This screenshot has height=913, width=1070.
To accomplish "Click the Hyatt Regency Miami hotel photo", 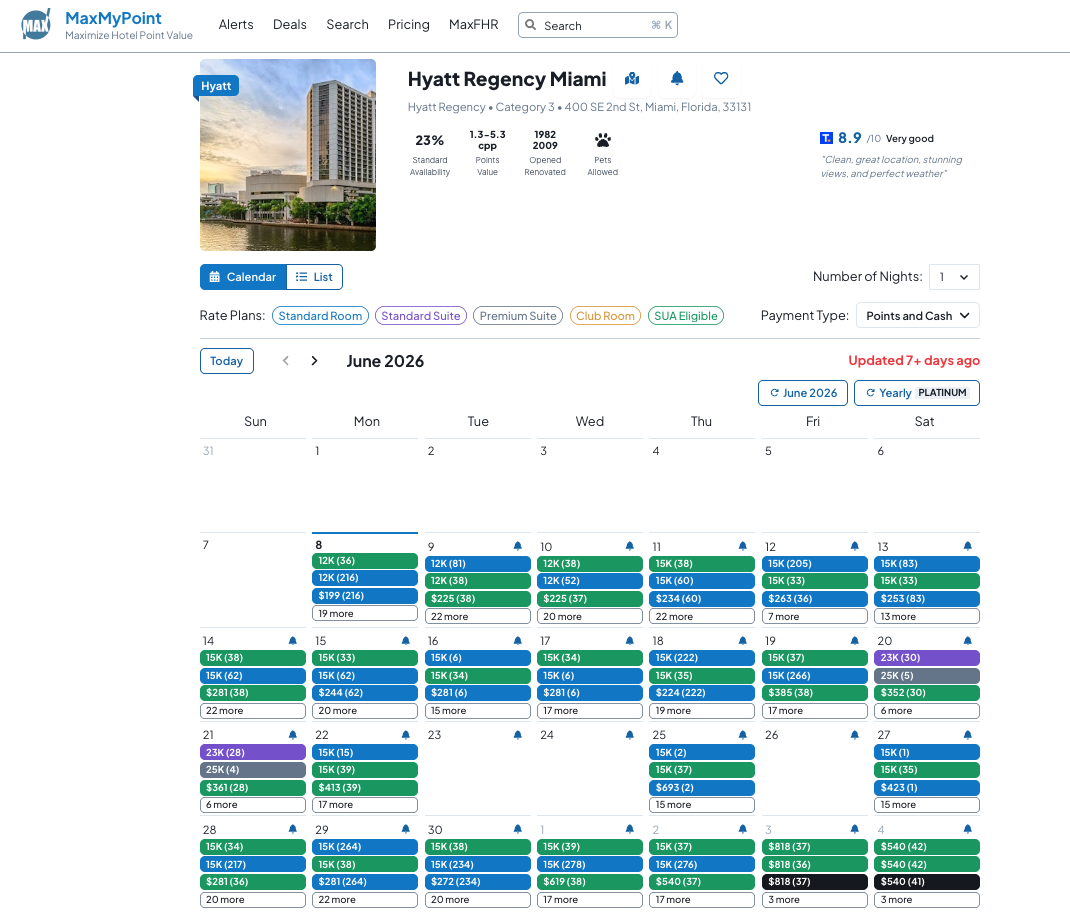I will (x=288, y=155).
